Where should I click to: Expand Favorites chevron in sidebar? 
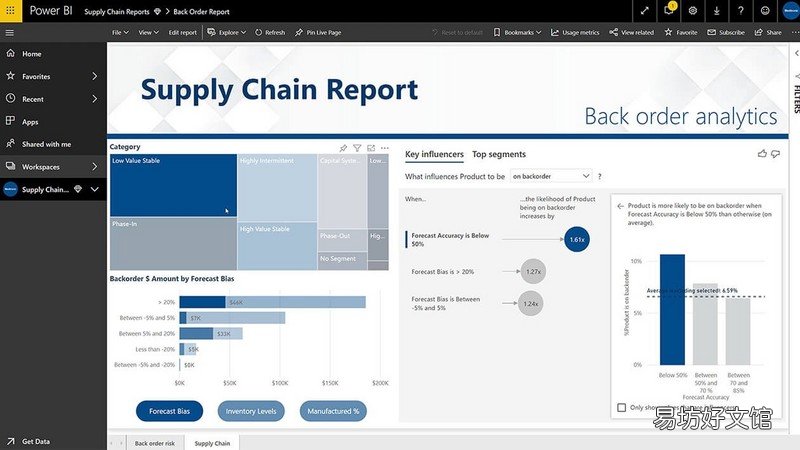click(95, 76)
